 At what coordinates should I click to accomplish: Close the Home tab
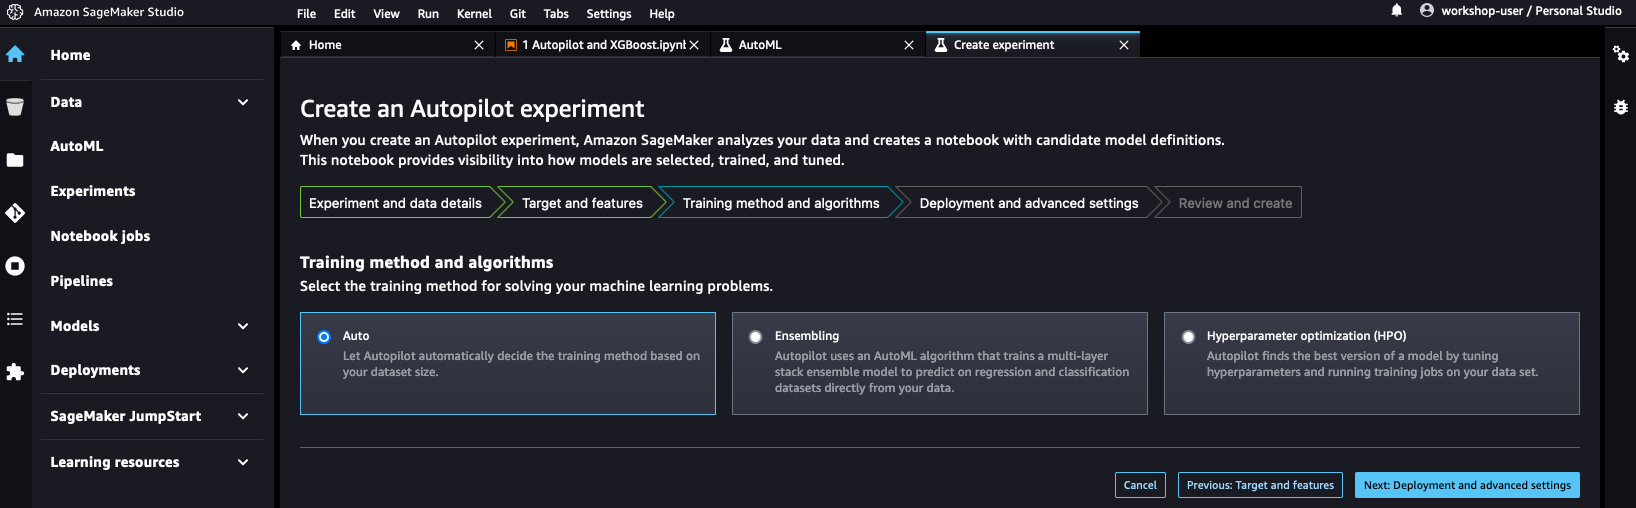479,45
